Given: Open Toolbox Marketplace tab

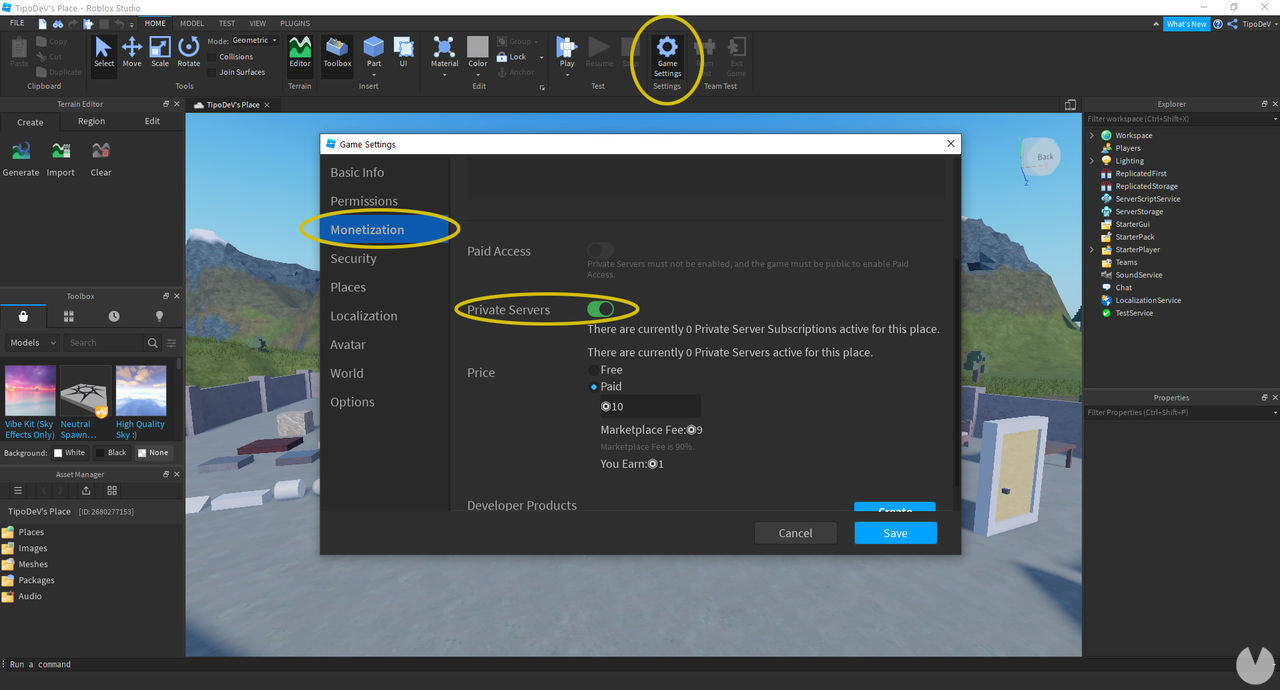Looking at the screenshot, I should 23,316.
